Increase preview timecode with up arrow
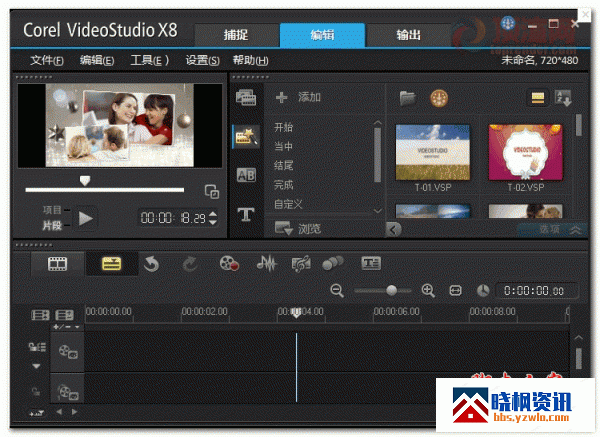 (213, 214)
